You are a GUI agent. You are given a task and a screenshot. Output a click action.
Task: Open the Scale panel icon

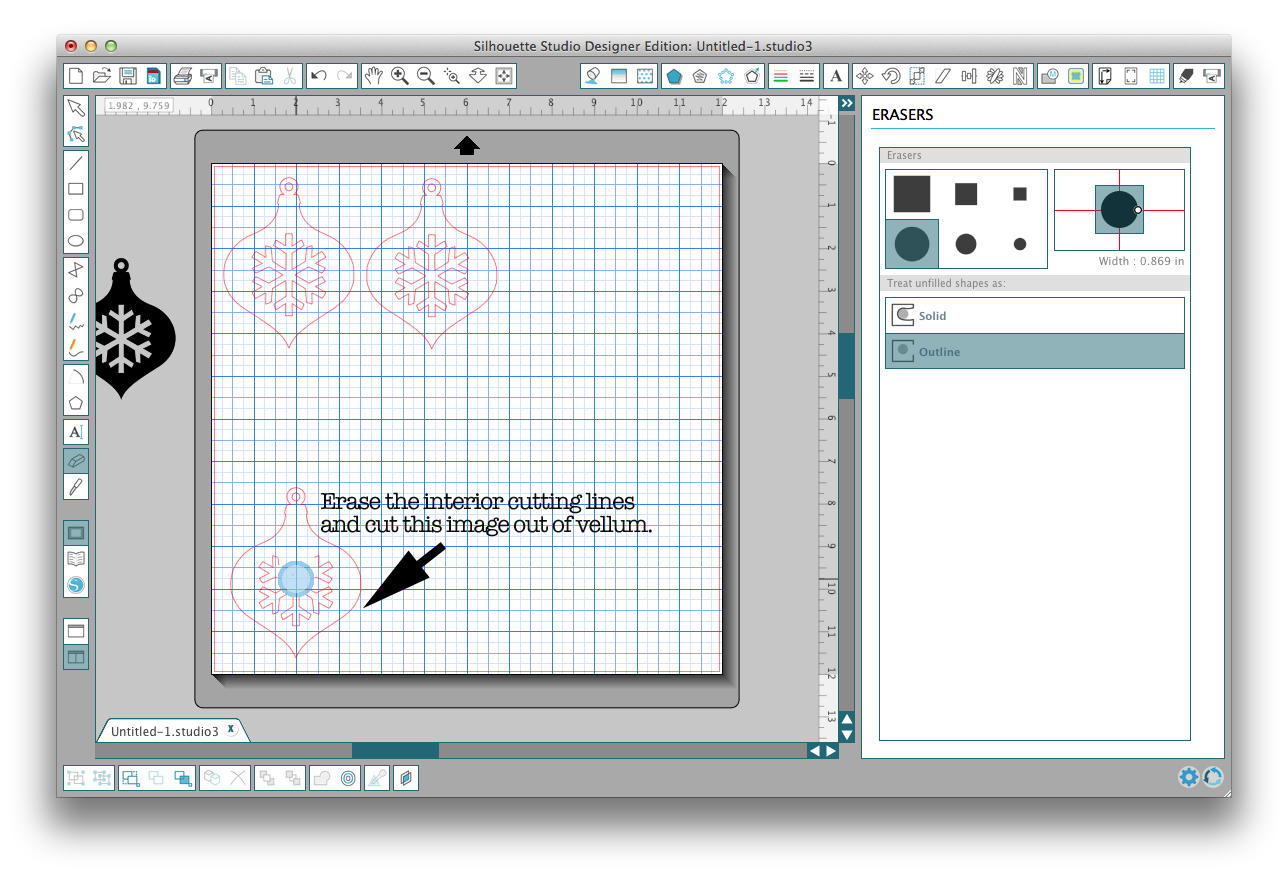click(x=917, y=76)
